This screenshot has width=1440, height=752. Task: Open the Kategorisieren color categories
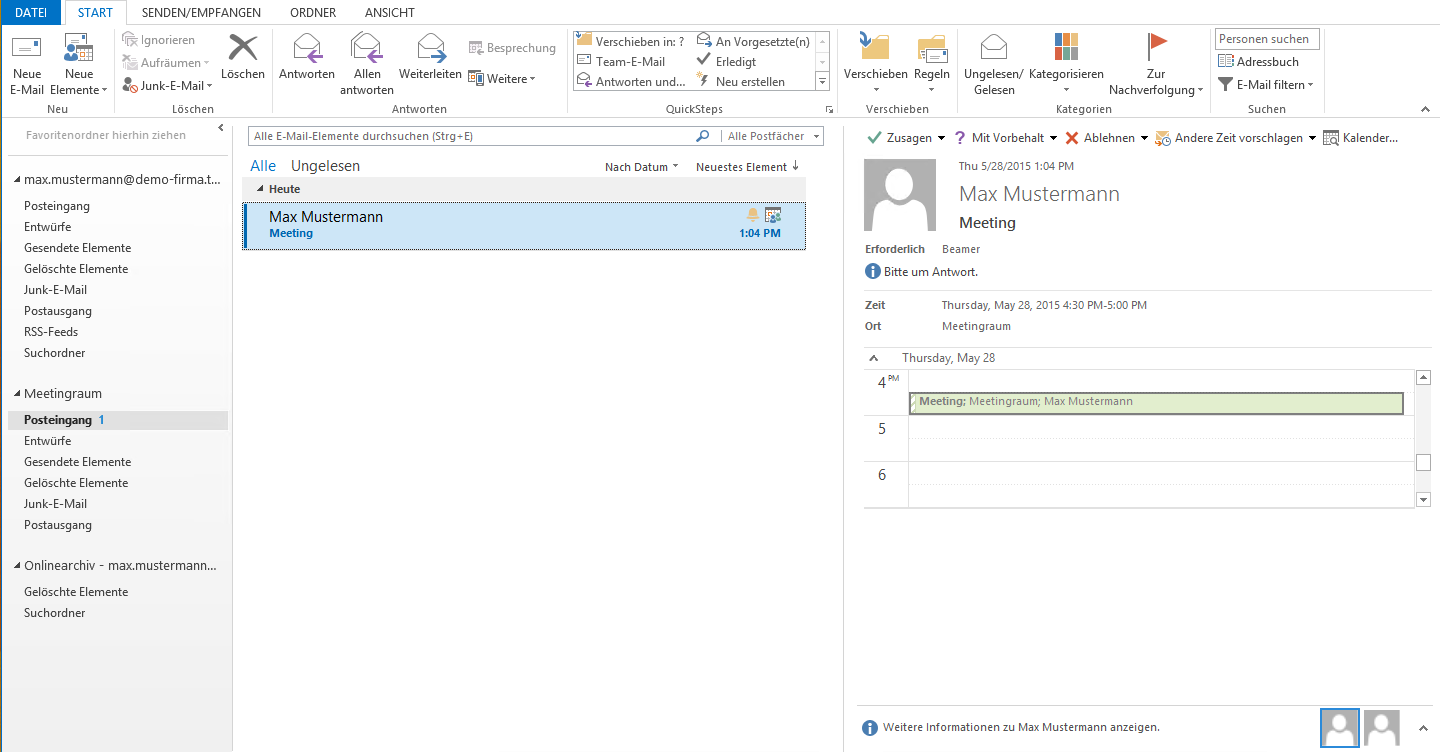[1066, 65]
